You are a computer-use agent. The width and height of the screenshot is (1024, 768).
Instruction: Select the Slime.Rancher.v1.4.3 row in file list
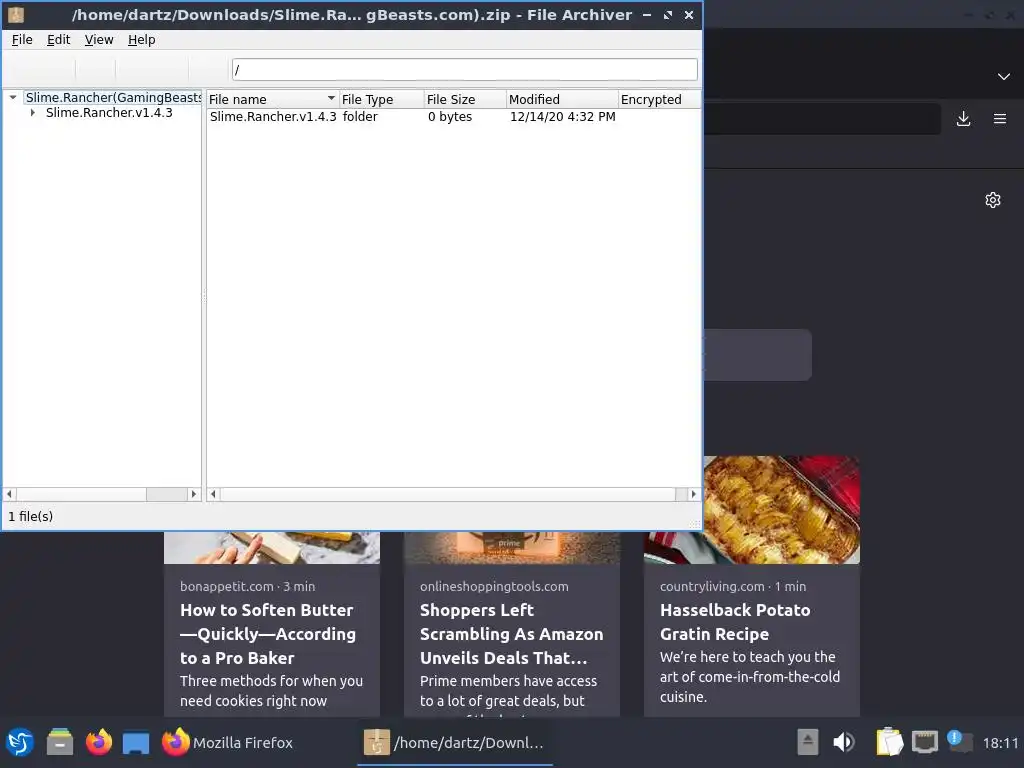(453, 117)
